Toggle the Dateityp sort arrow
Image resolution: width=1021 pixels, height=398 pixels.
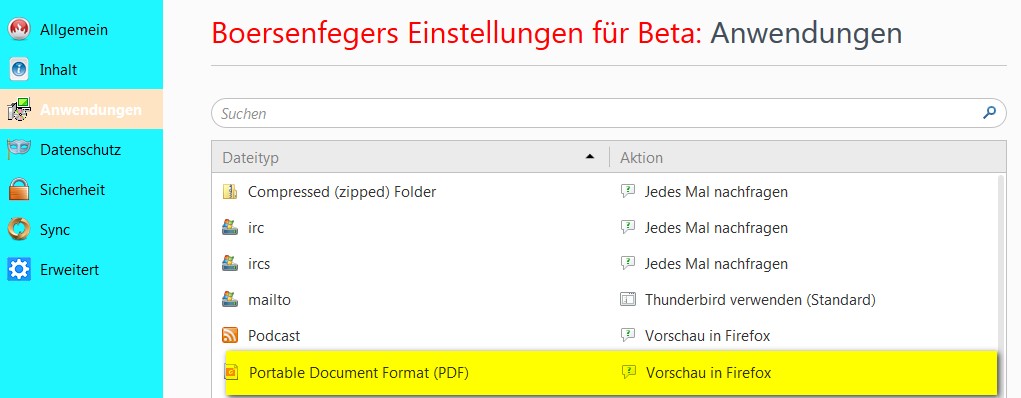[x=590, y=156]
